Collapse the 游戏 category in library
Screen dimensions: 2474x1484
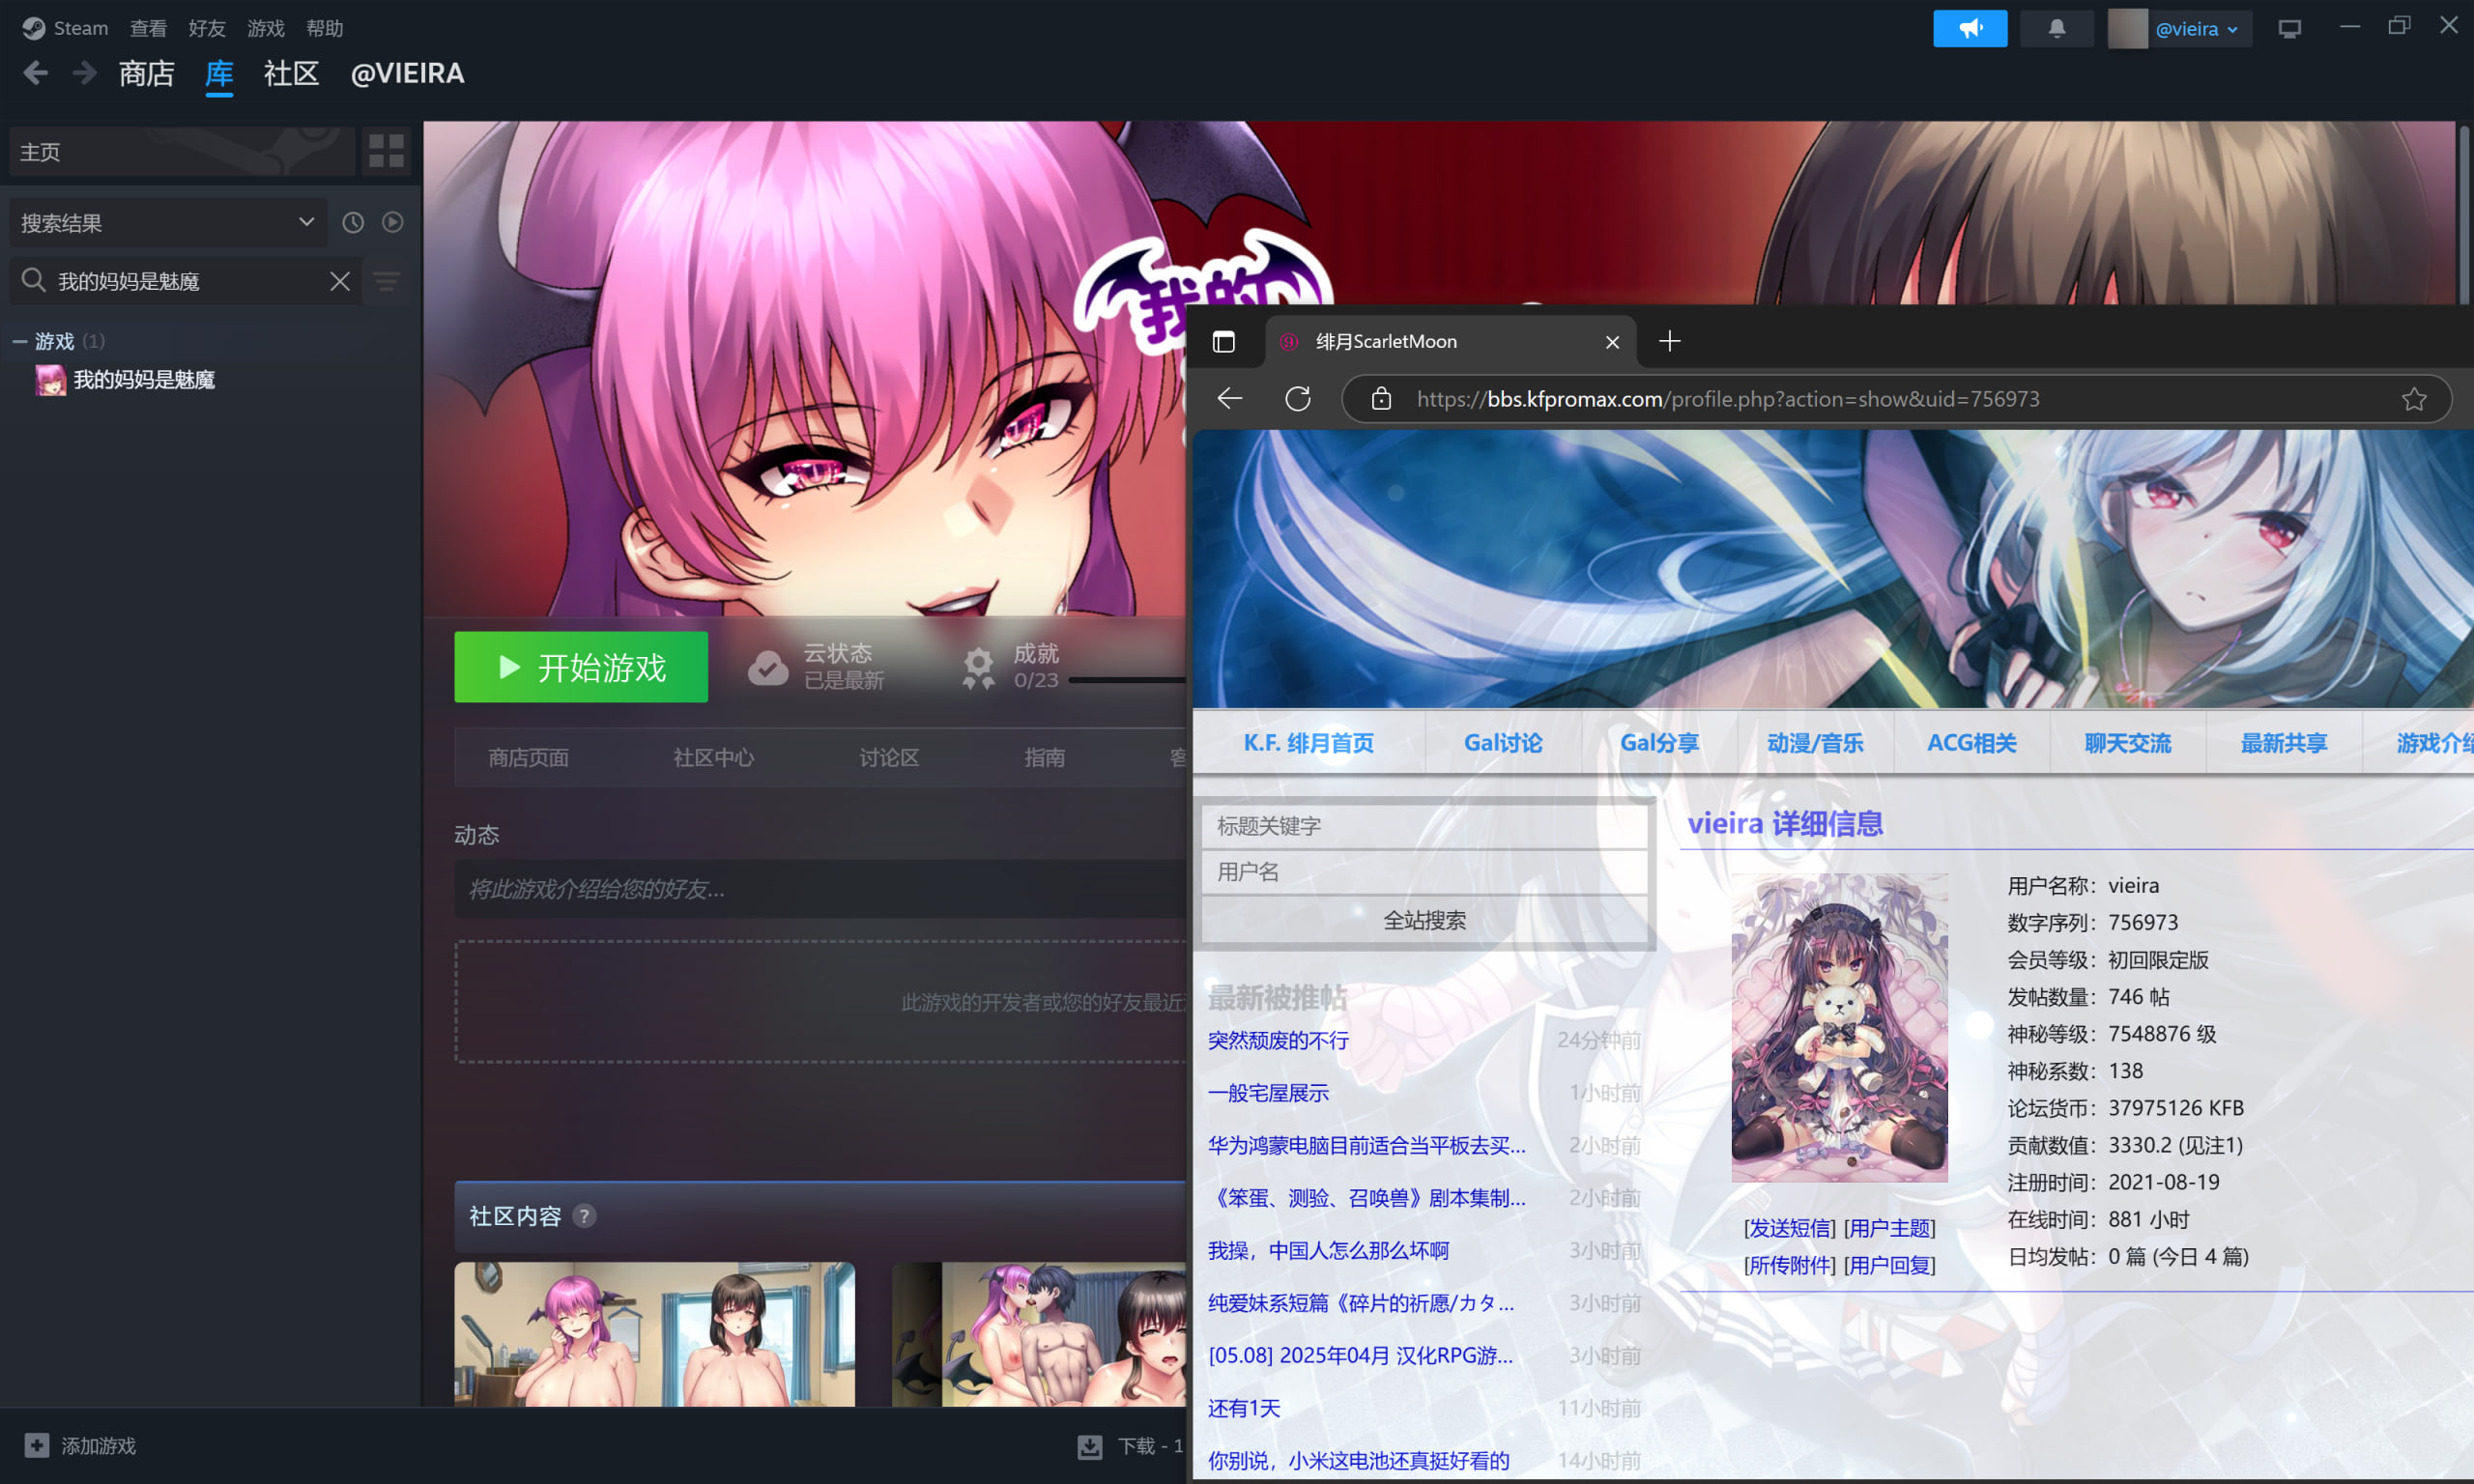tap(19, 341)
